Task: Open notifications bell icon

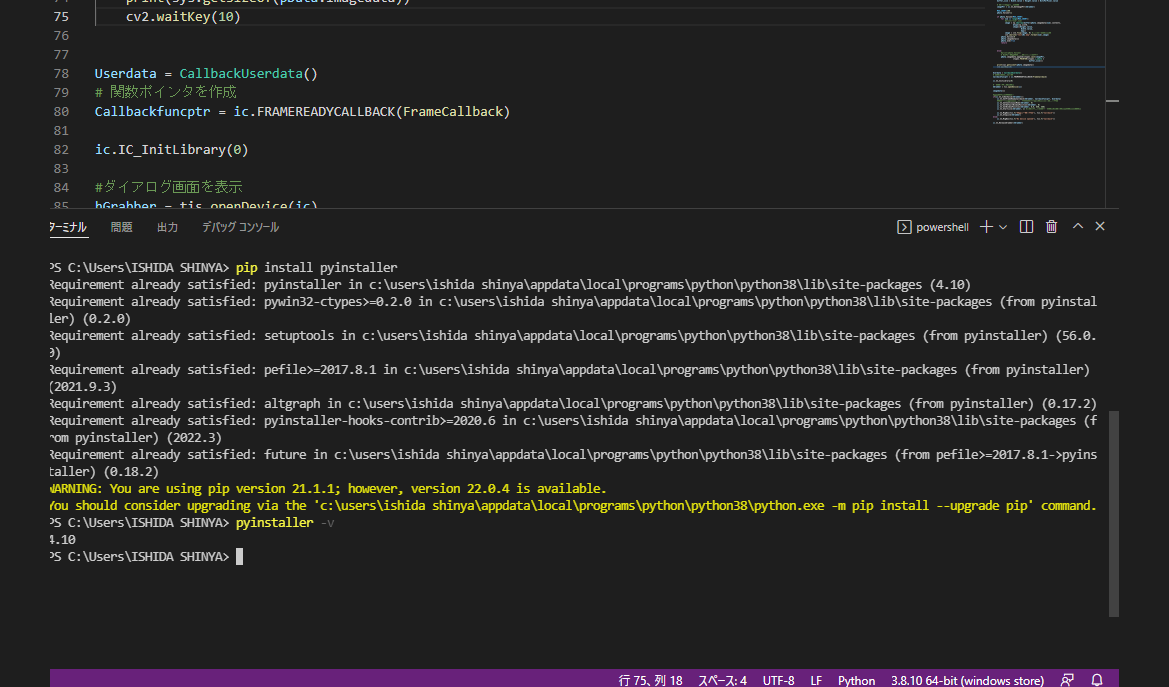Action: click(1097, 680)
